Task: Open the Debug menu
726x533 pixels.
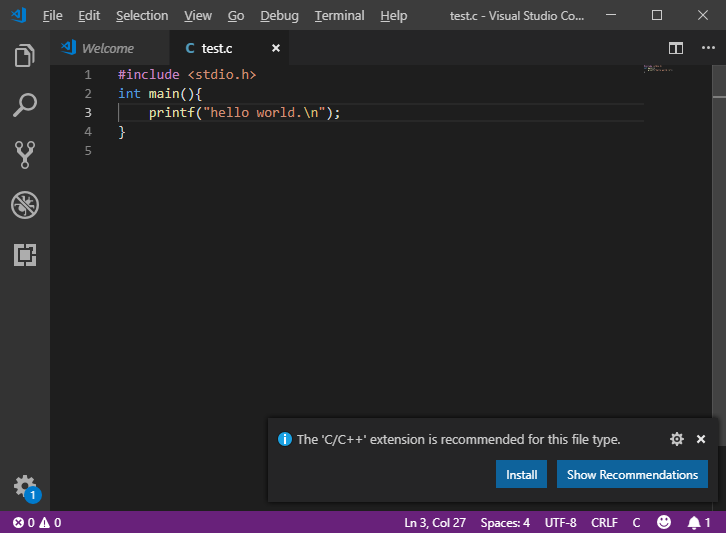Action: tap(279, 16)
